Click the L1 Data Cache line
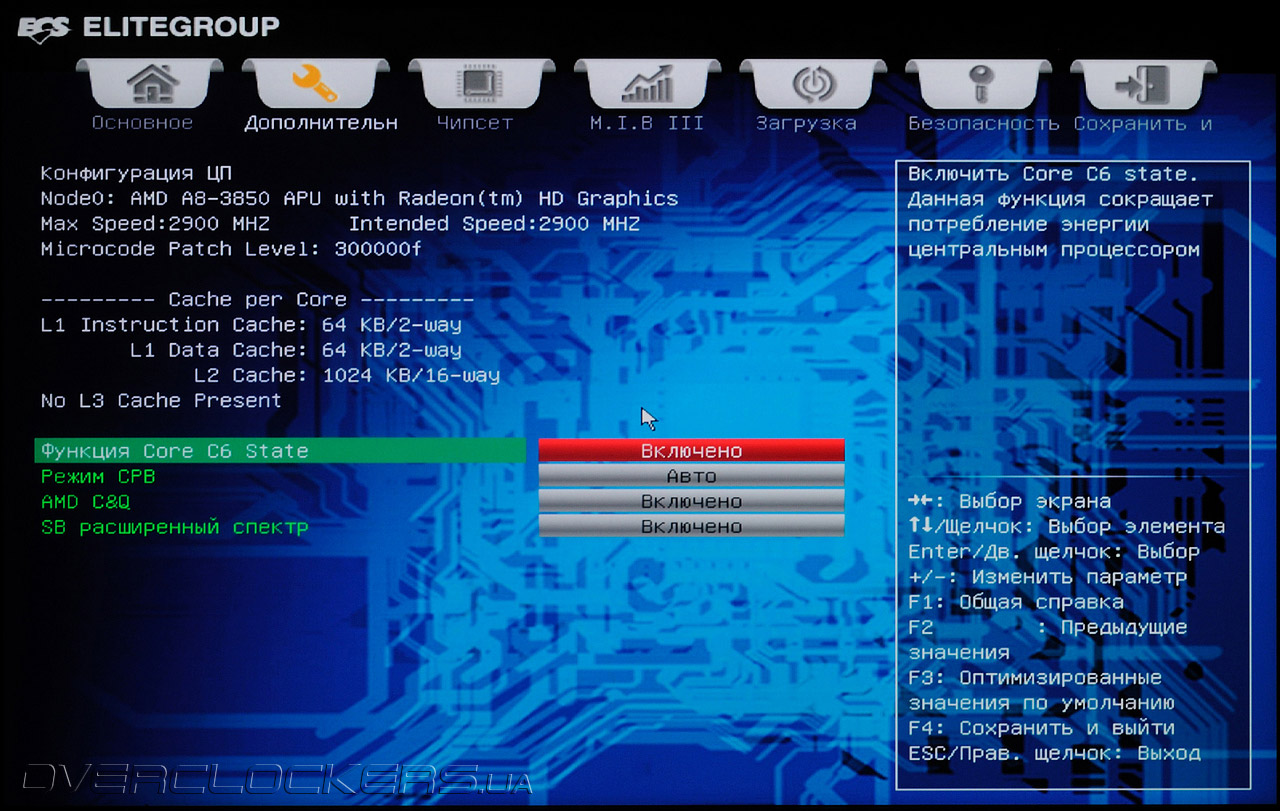This screenshot has height=811, width=1280. coord(296,350)
